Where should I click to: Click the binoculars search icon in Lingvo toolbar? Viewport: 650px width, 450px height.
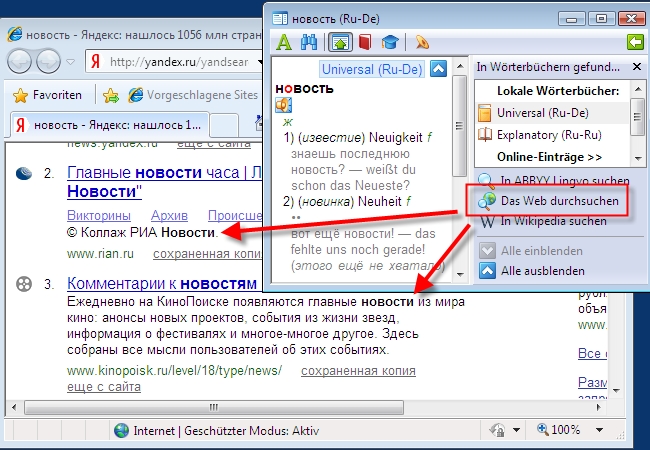pos(309,42)
